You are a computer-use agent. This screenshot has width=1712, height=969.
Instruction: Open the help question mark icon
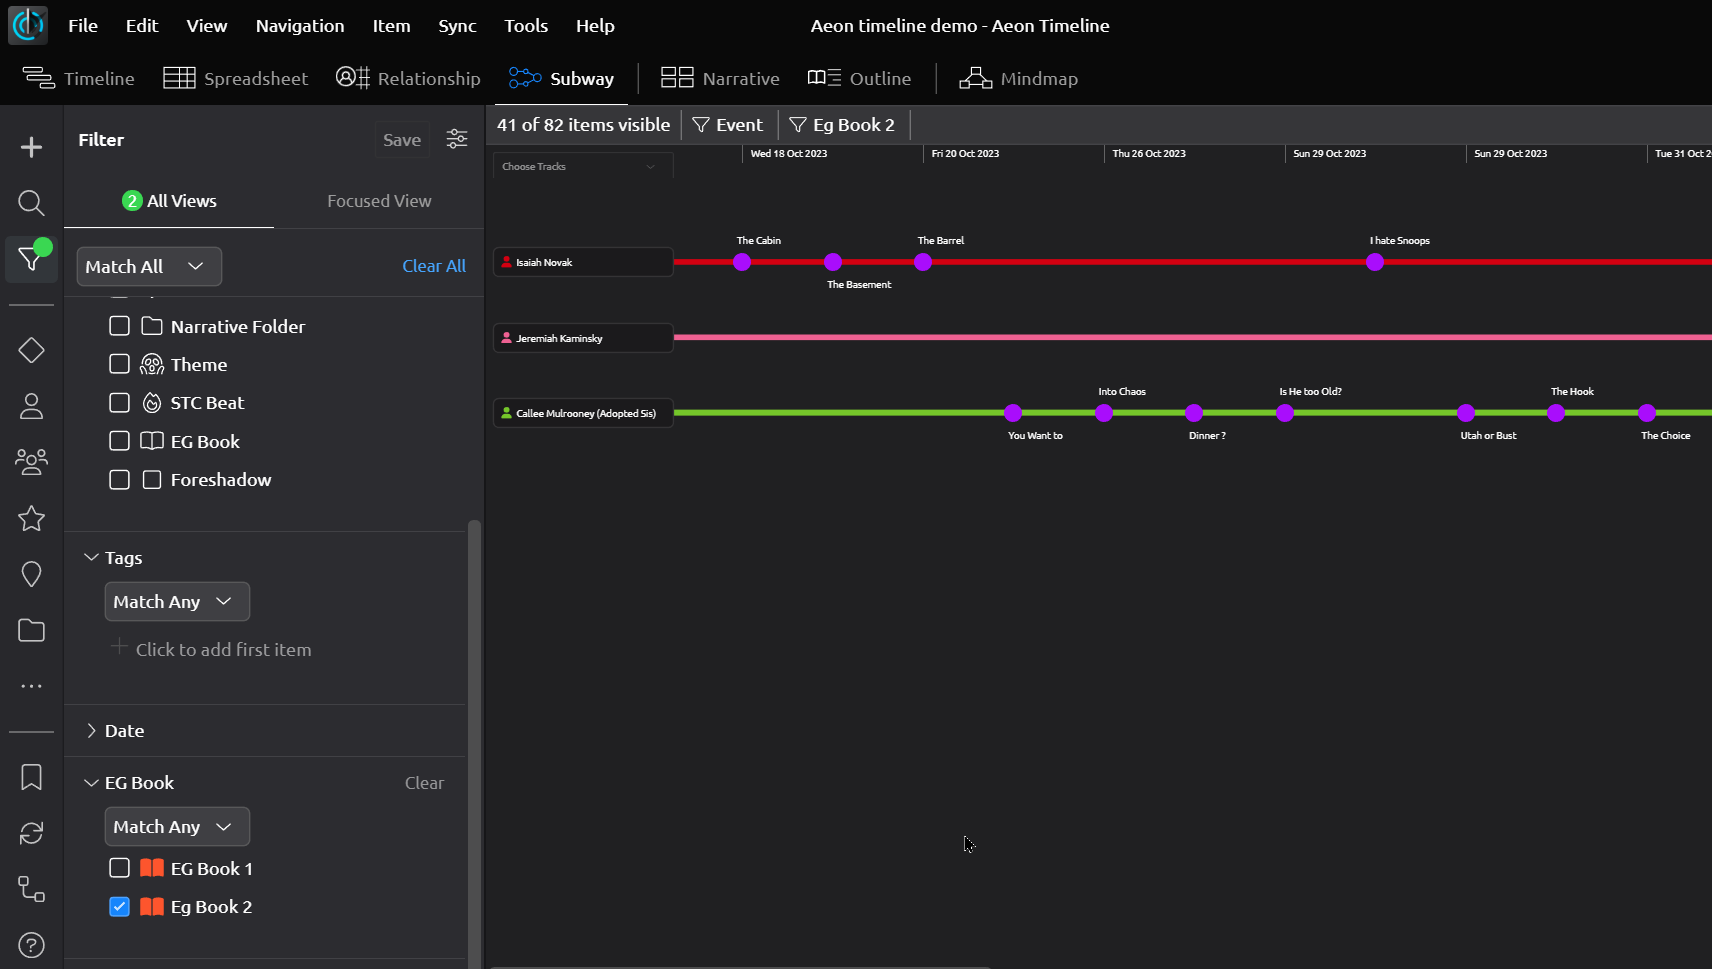31,945
